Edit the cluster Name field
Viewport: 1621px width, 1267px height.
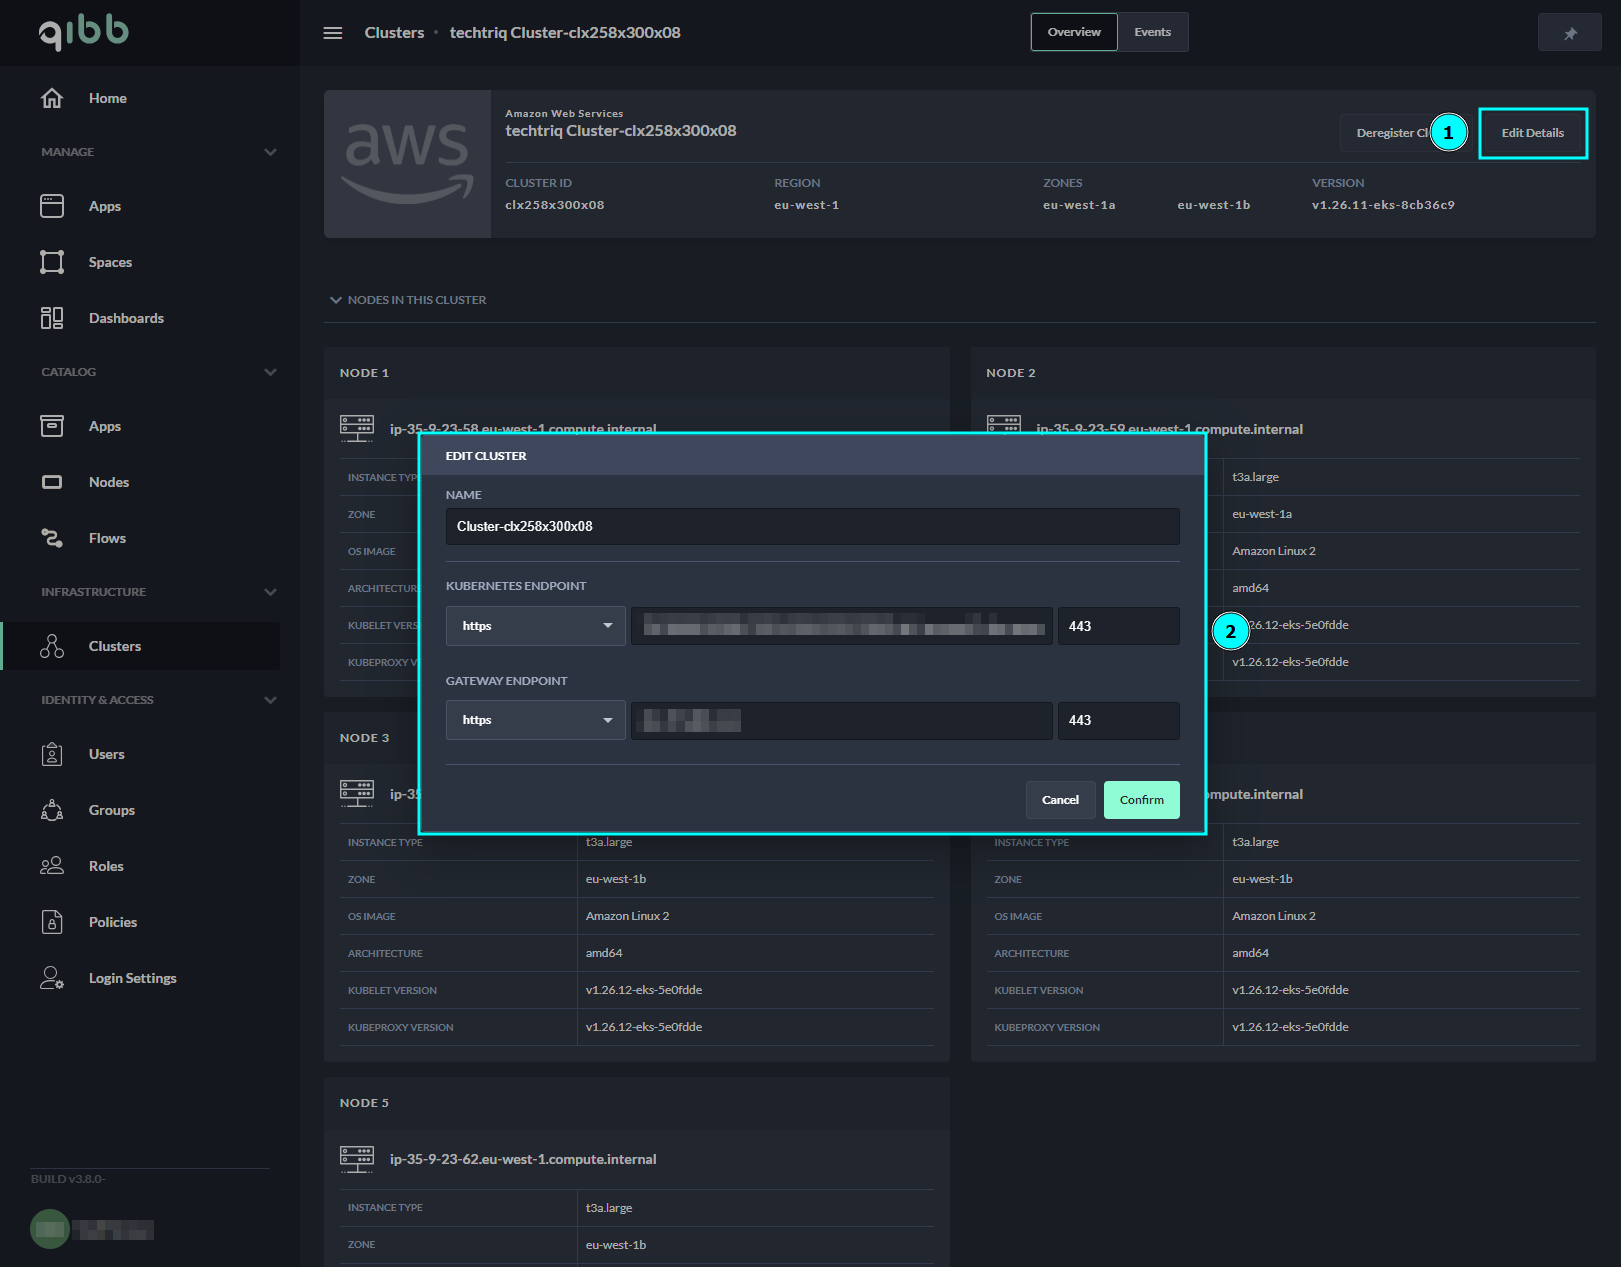point(812,526)
